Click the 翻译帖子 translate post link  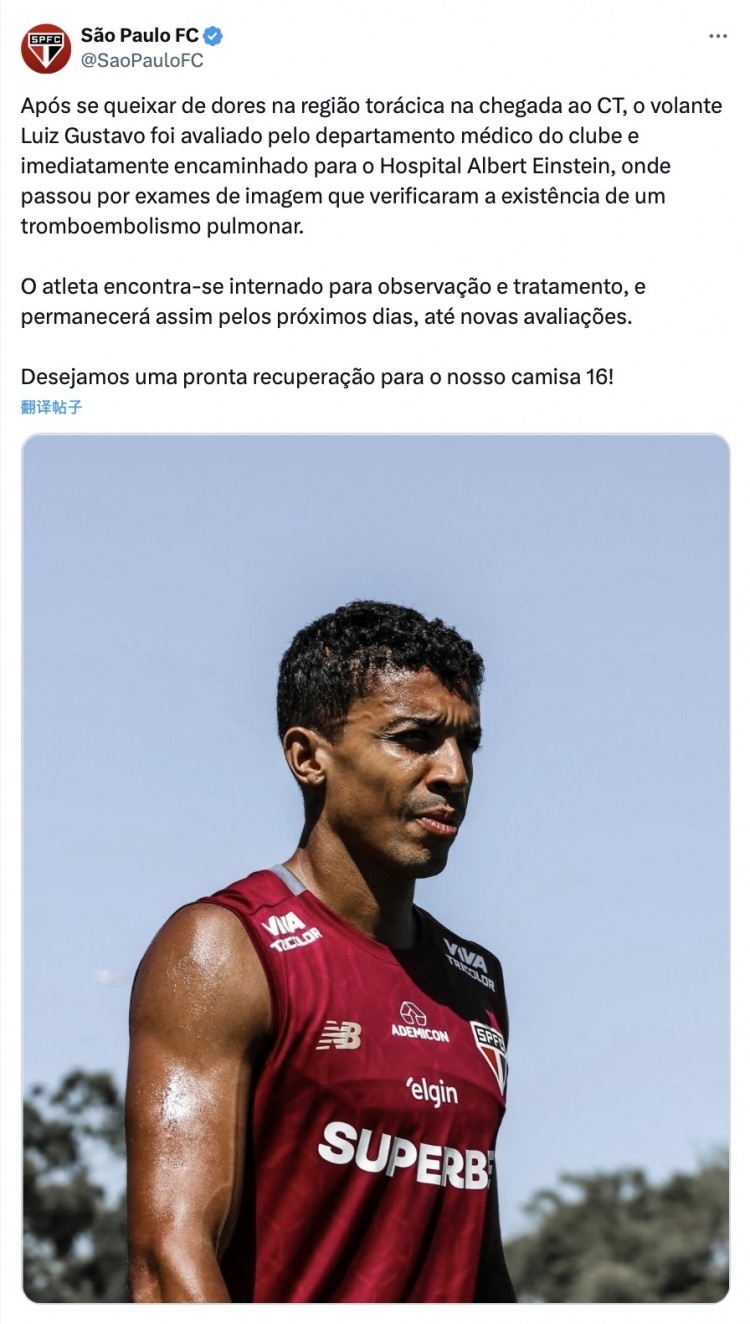pos(51,407)
